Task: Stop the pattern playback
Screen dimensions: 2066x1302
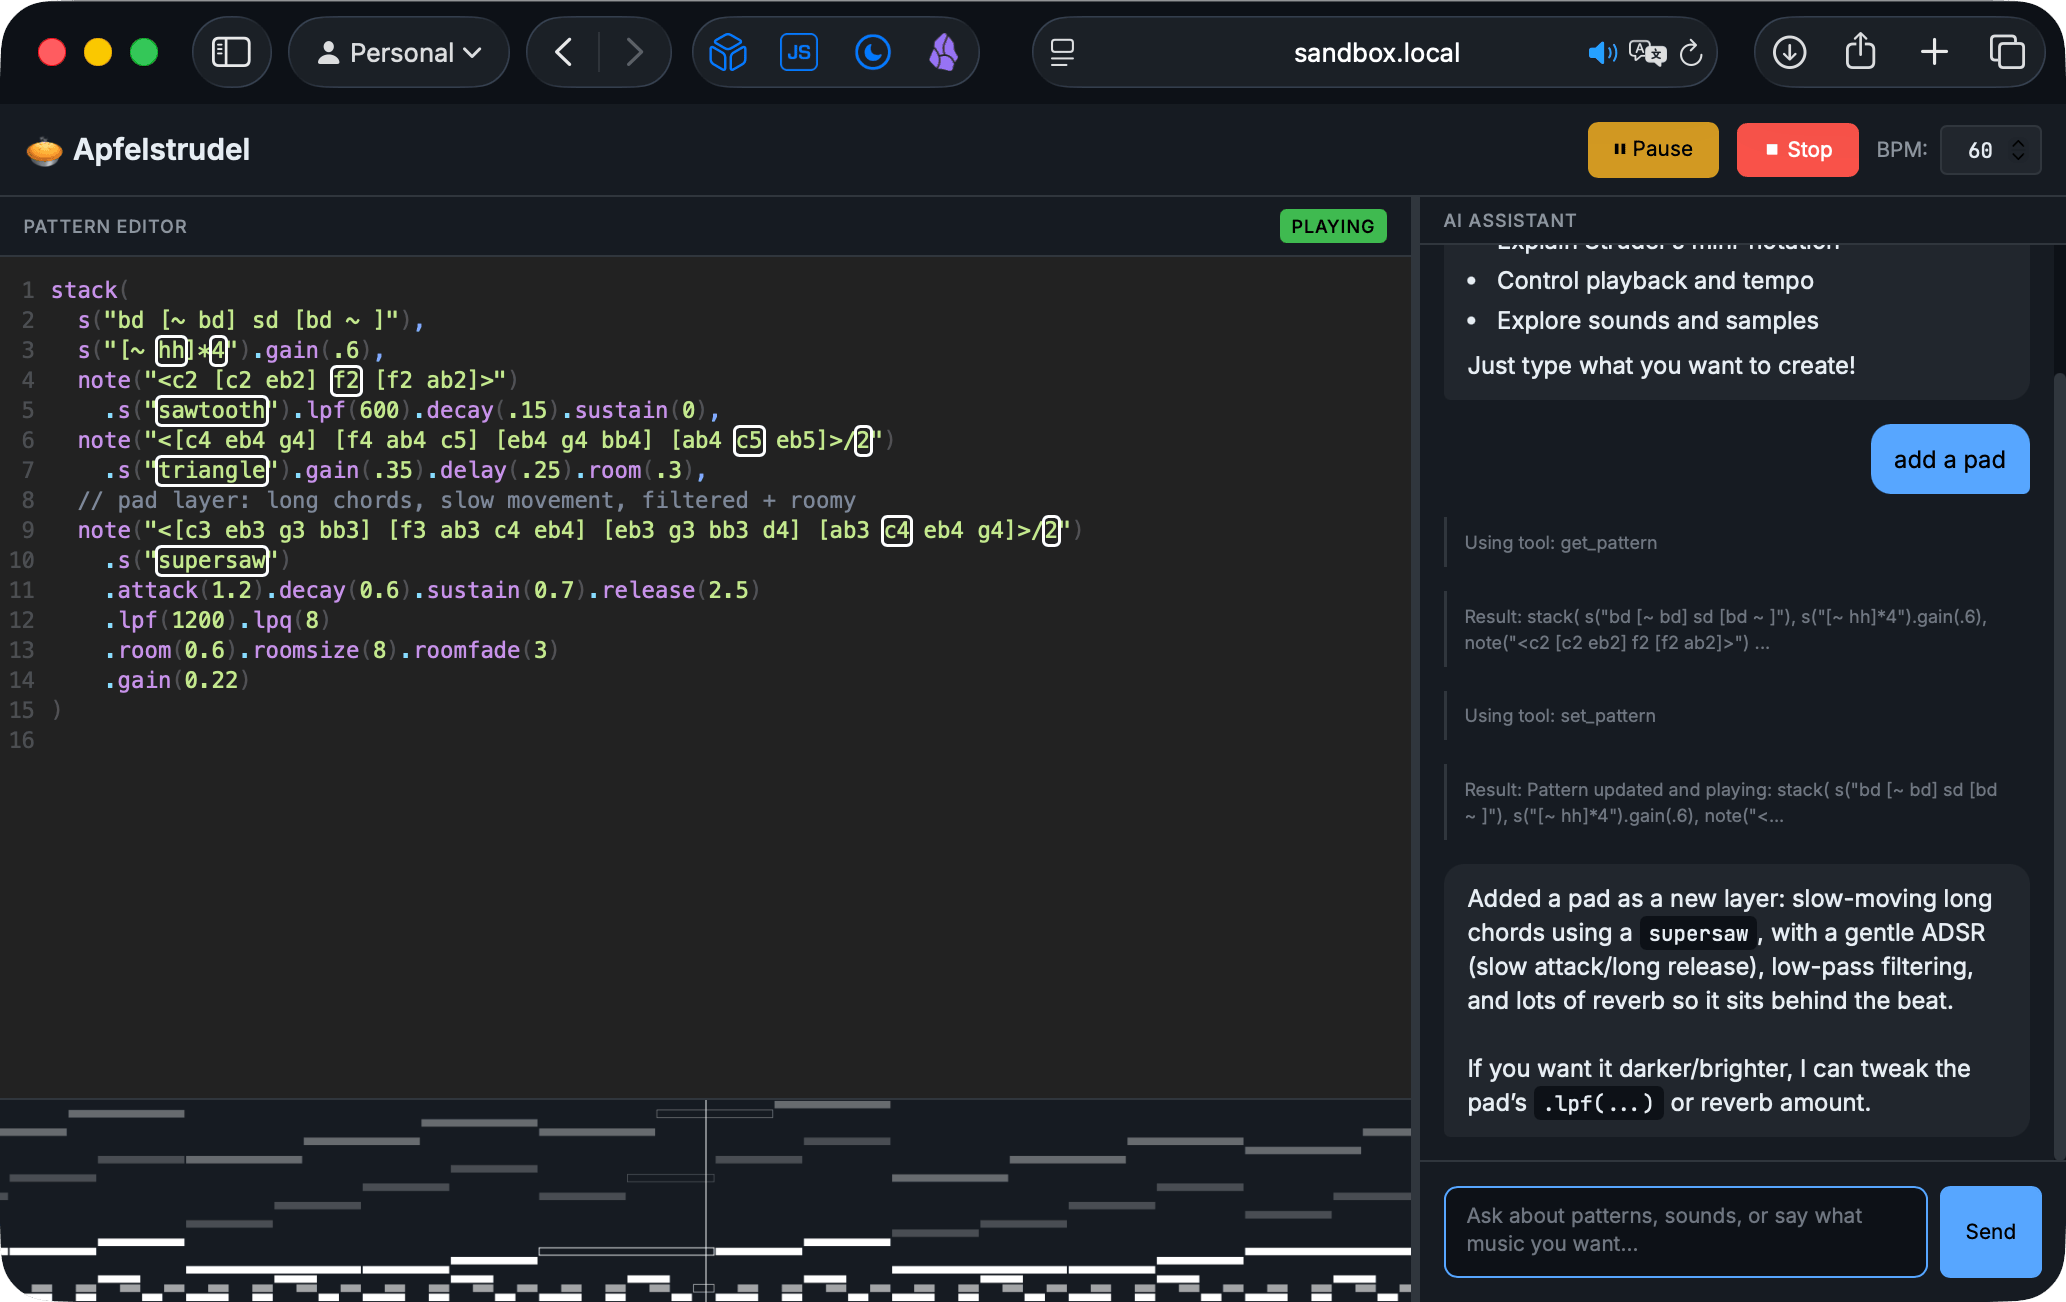Action: click(x=1797, y=150)
